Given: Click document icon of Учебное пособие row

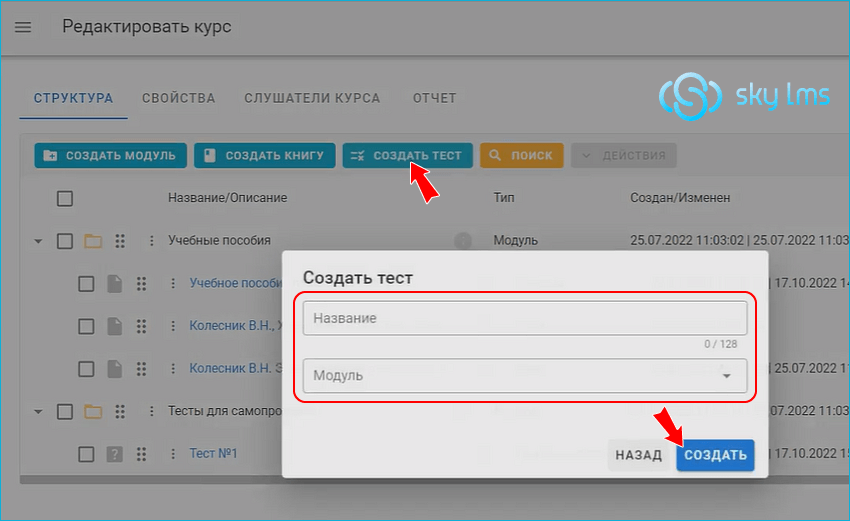Looking at the screenshot, I should click(x=114, y=284).
